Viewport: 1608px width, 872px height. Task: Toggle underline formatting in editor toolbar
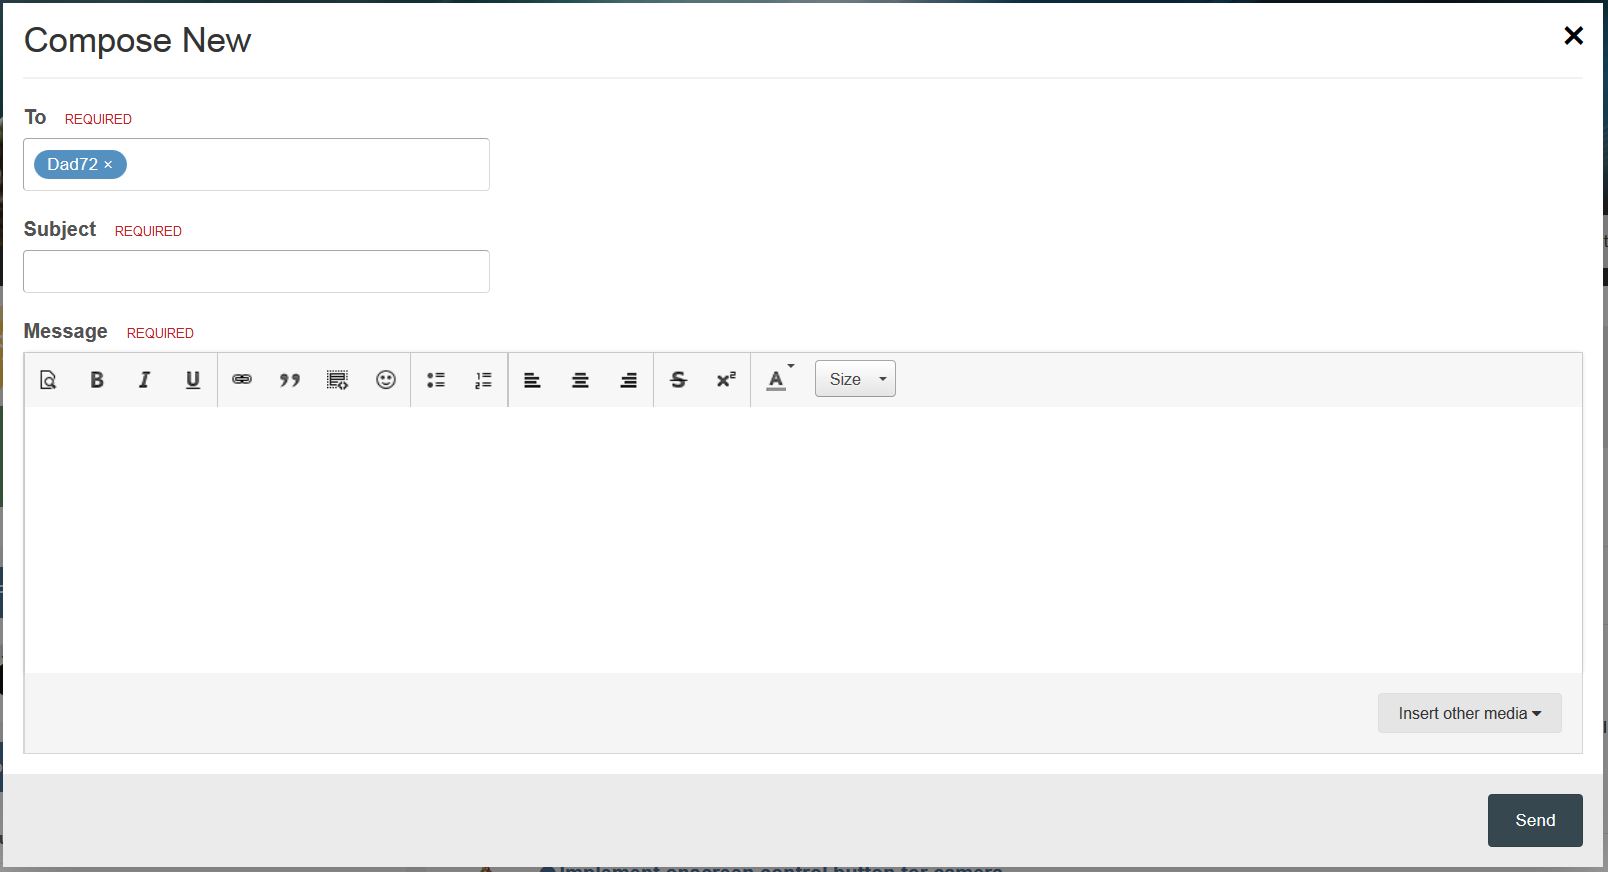pos(193,380)
